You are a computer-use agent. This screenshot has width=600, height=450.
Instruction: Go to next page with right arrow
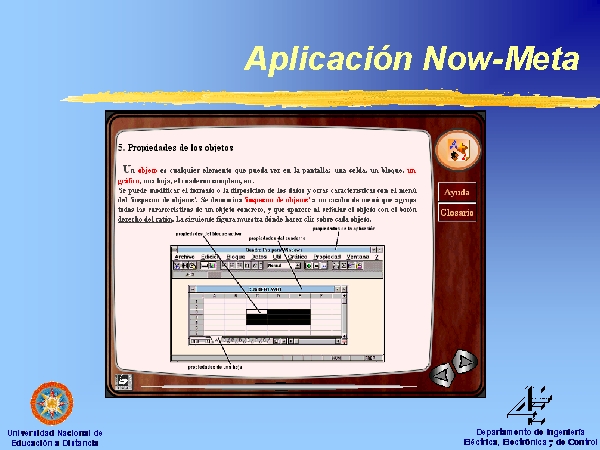[465, 361]
